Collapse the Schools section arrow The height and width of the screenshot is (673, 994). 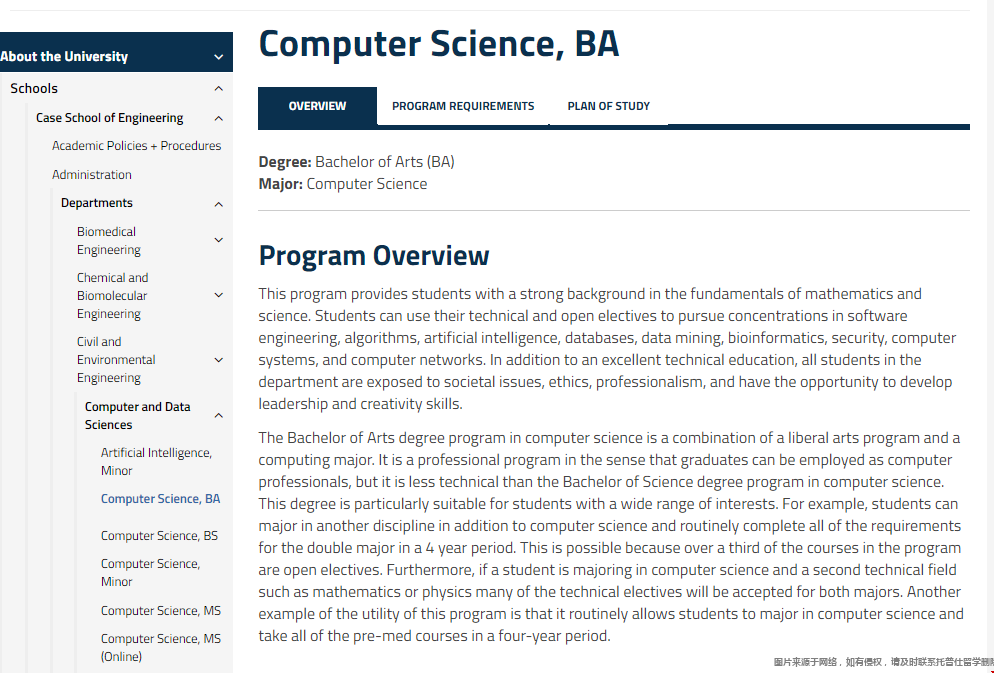point(218,88)
